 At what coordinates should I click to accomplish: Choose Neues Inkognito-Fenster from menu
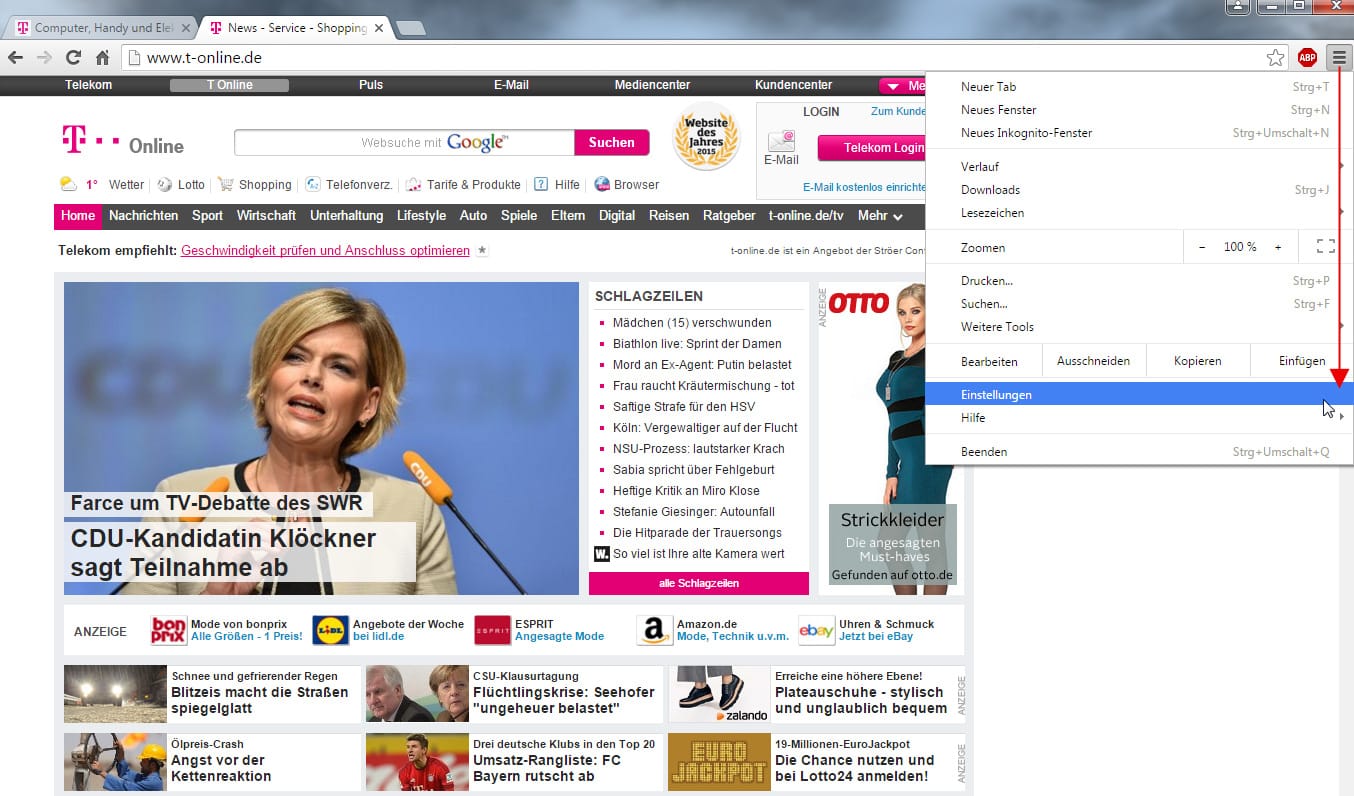click(x=1139, y=133)
